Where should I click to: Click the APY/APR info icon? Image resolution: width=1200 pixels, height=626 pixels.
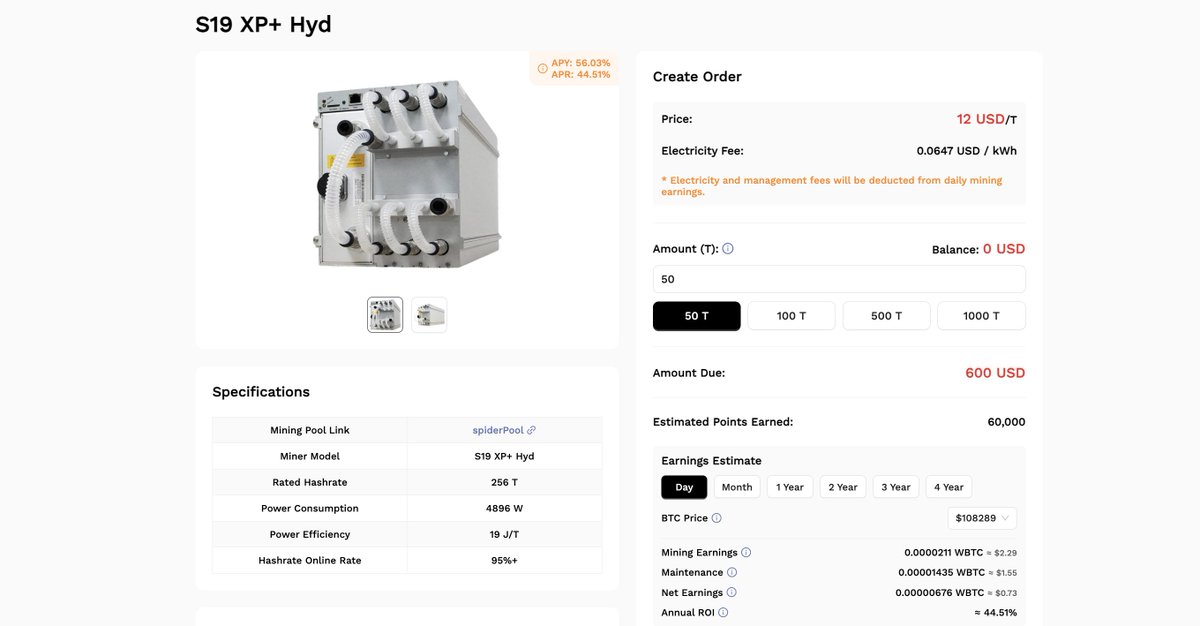pyautogui.click(x=542, y=69)
